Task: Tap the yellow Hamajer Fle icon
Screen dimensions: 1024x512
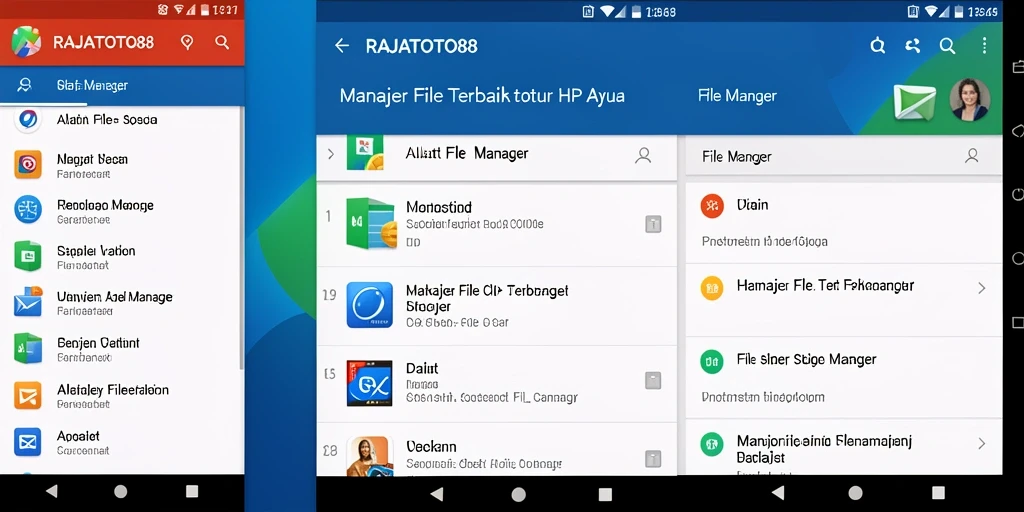Action: (712, 287)
